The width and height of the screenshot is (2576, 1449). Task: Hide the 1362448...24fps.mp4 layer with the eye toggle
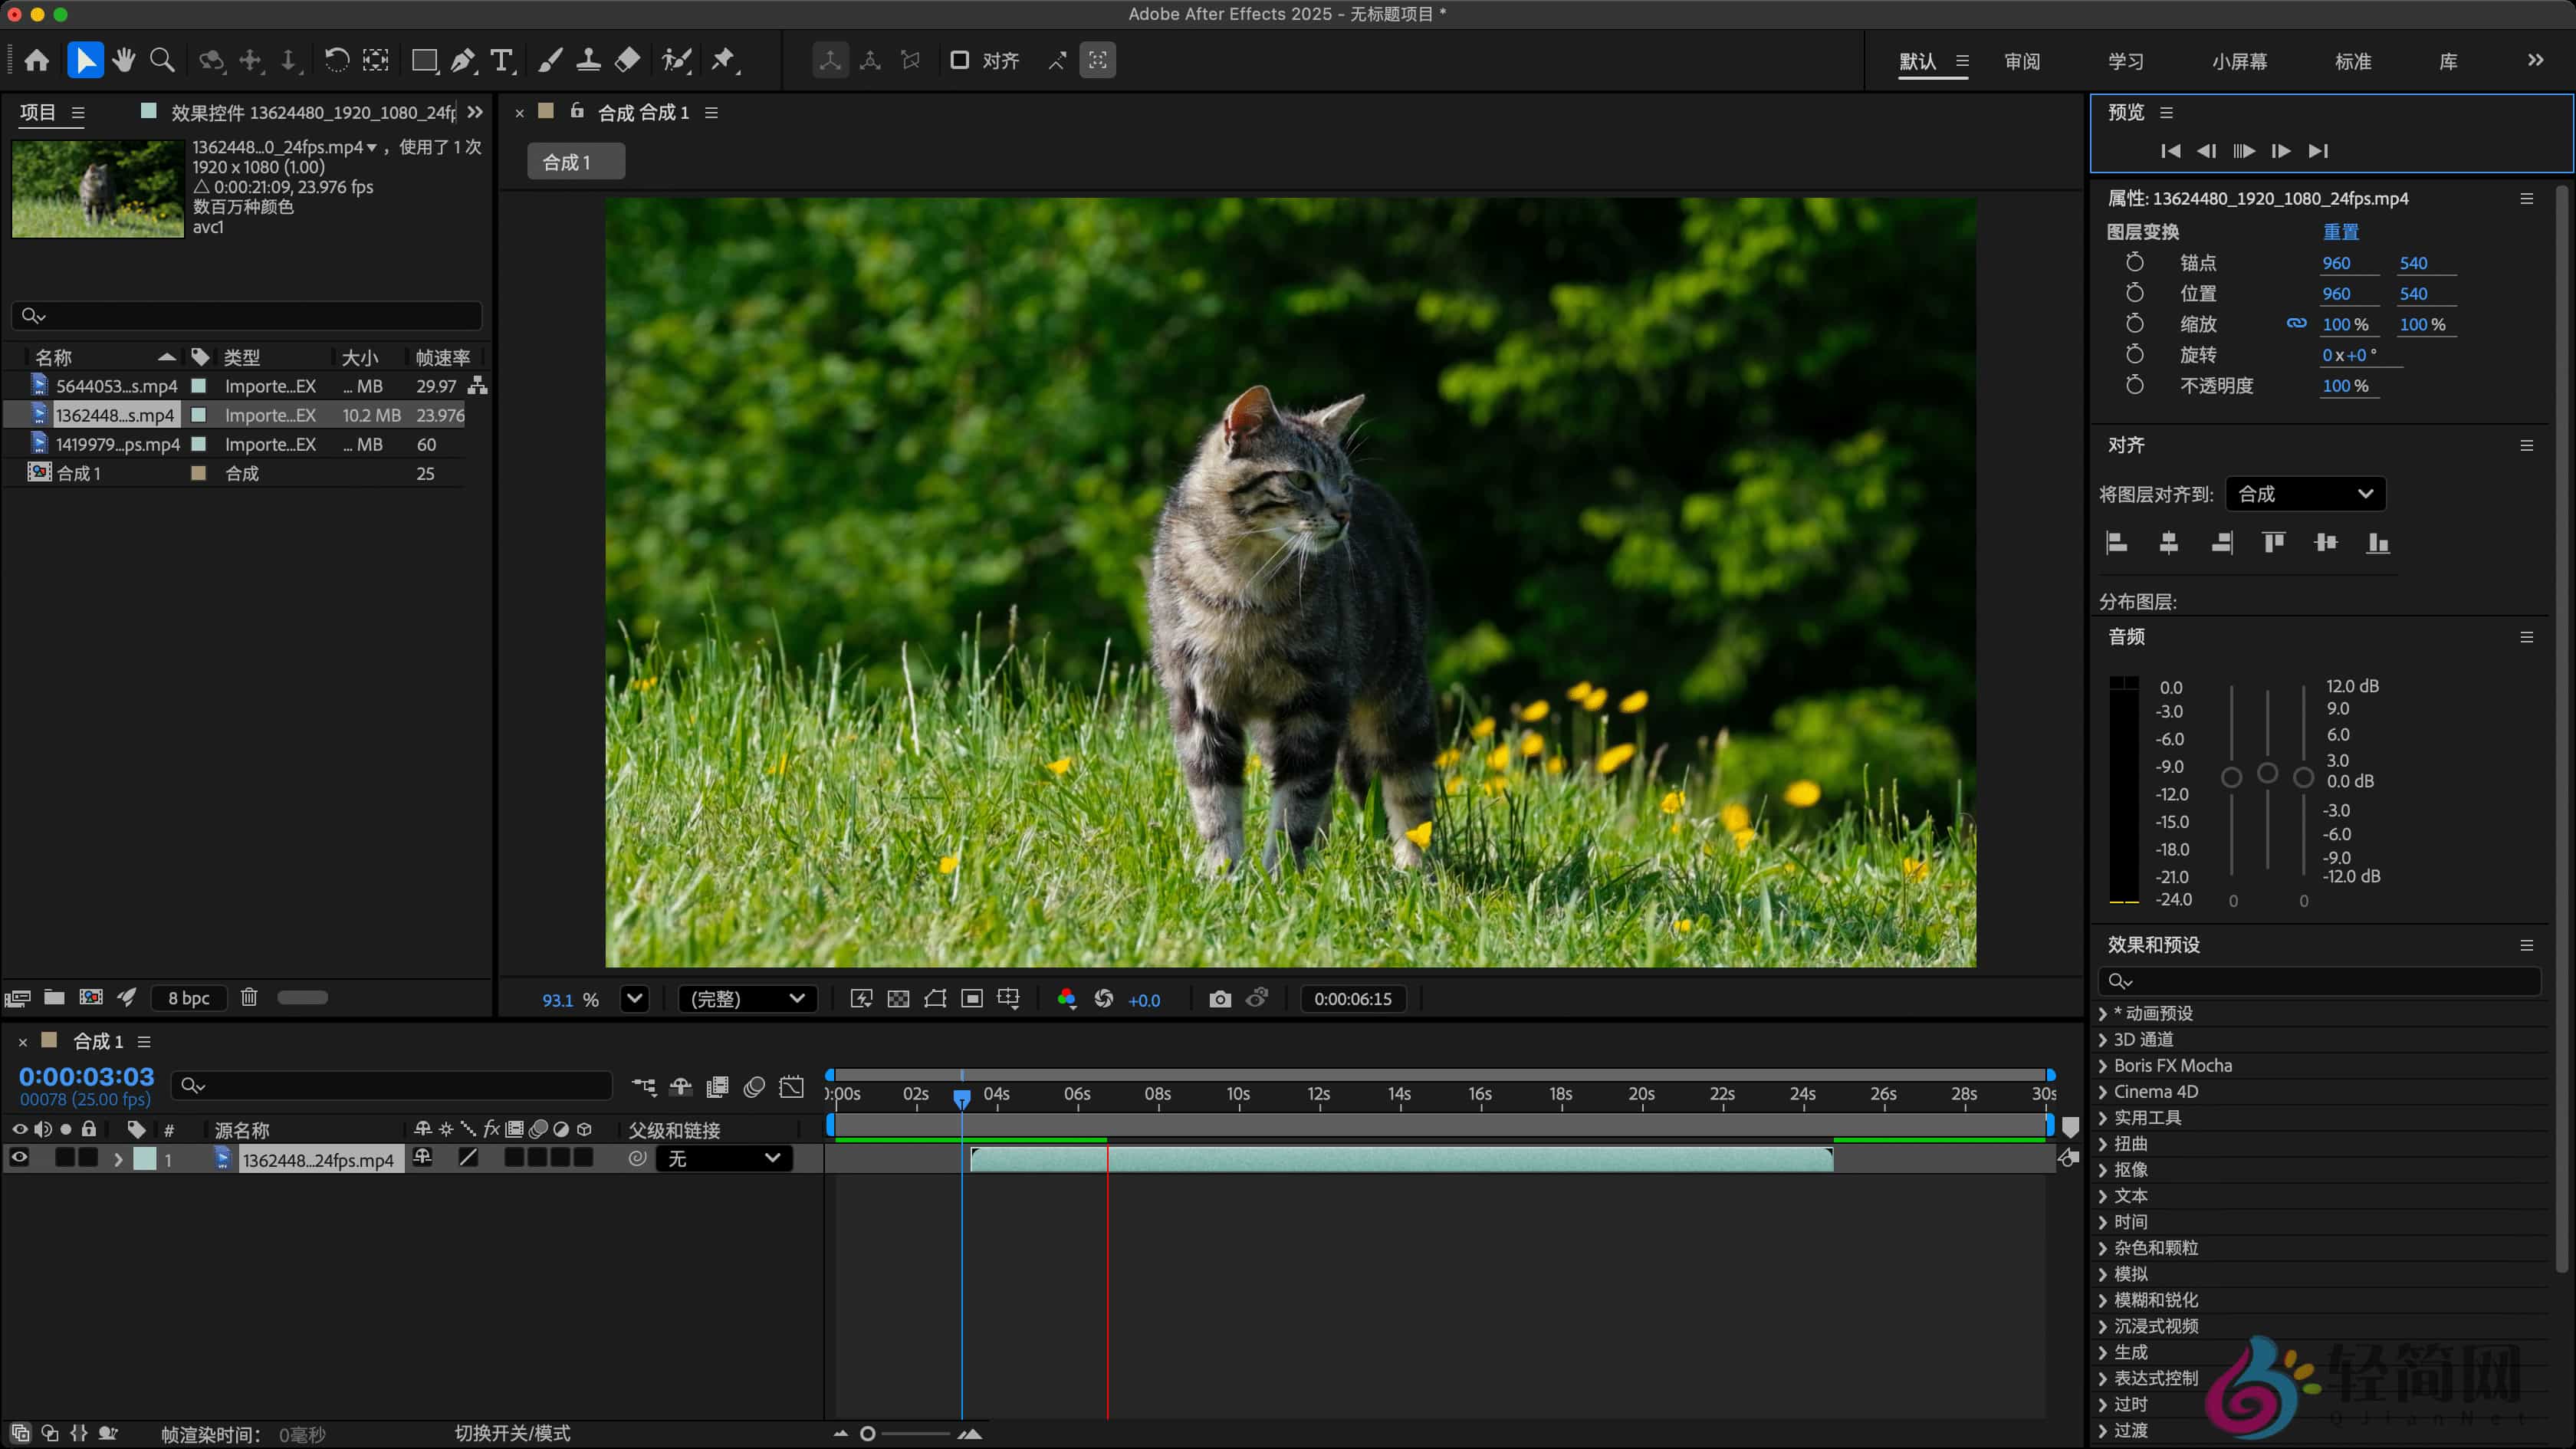tap(19, 1158)
